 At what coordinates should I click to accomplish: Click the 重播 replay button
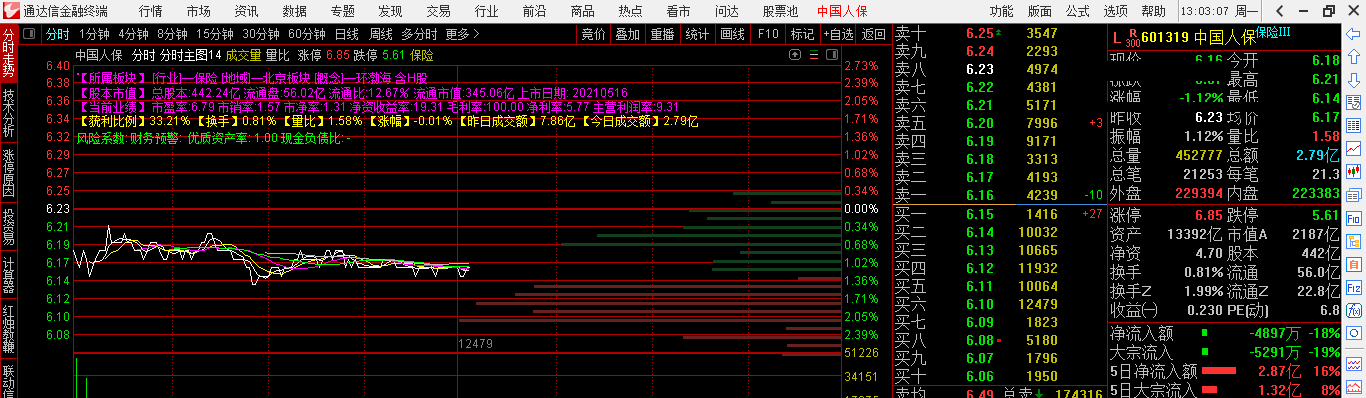[x=662, y=34]
